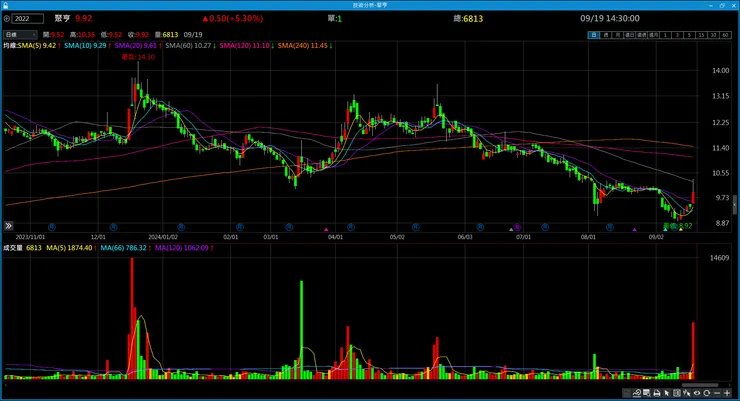Click the SMA(120) 11.10 indicator label

tap(244, 46)
